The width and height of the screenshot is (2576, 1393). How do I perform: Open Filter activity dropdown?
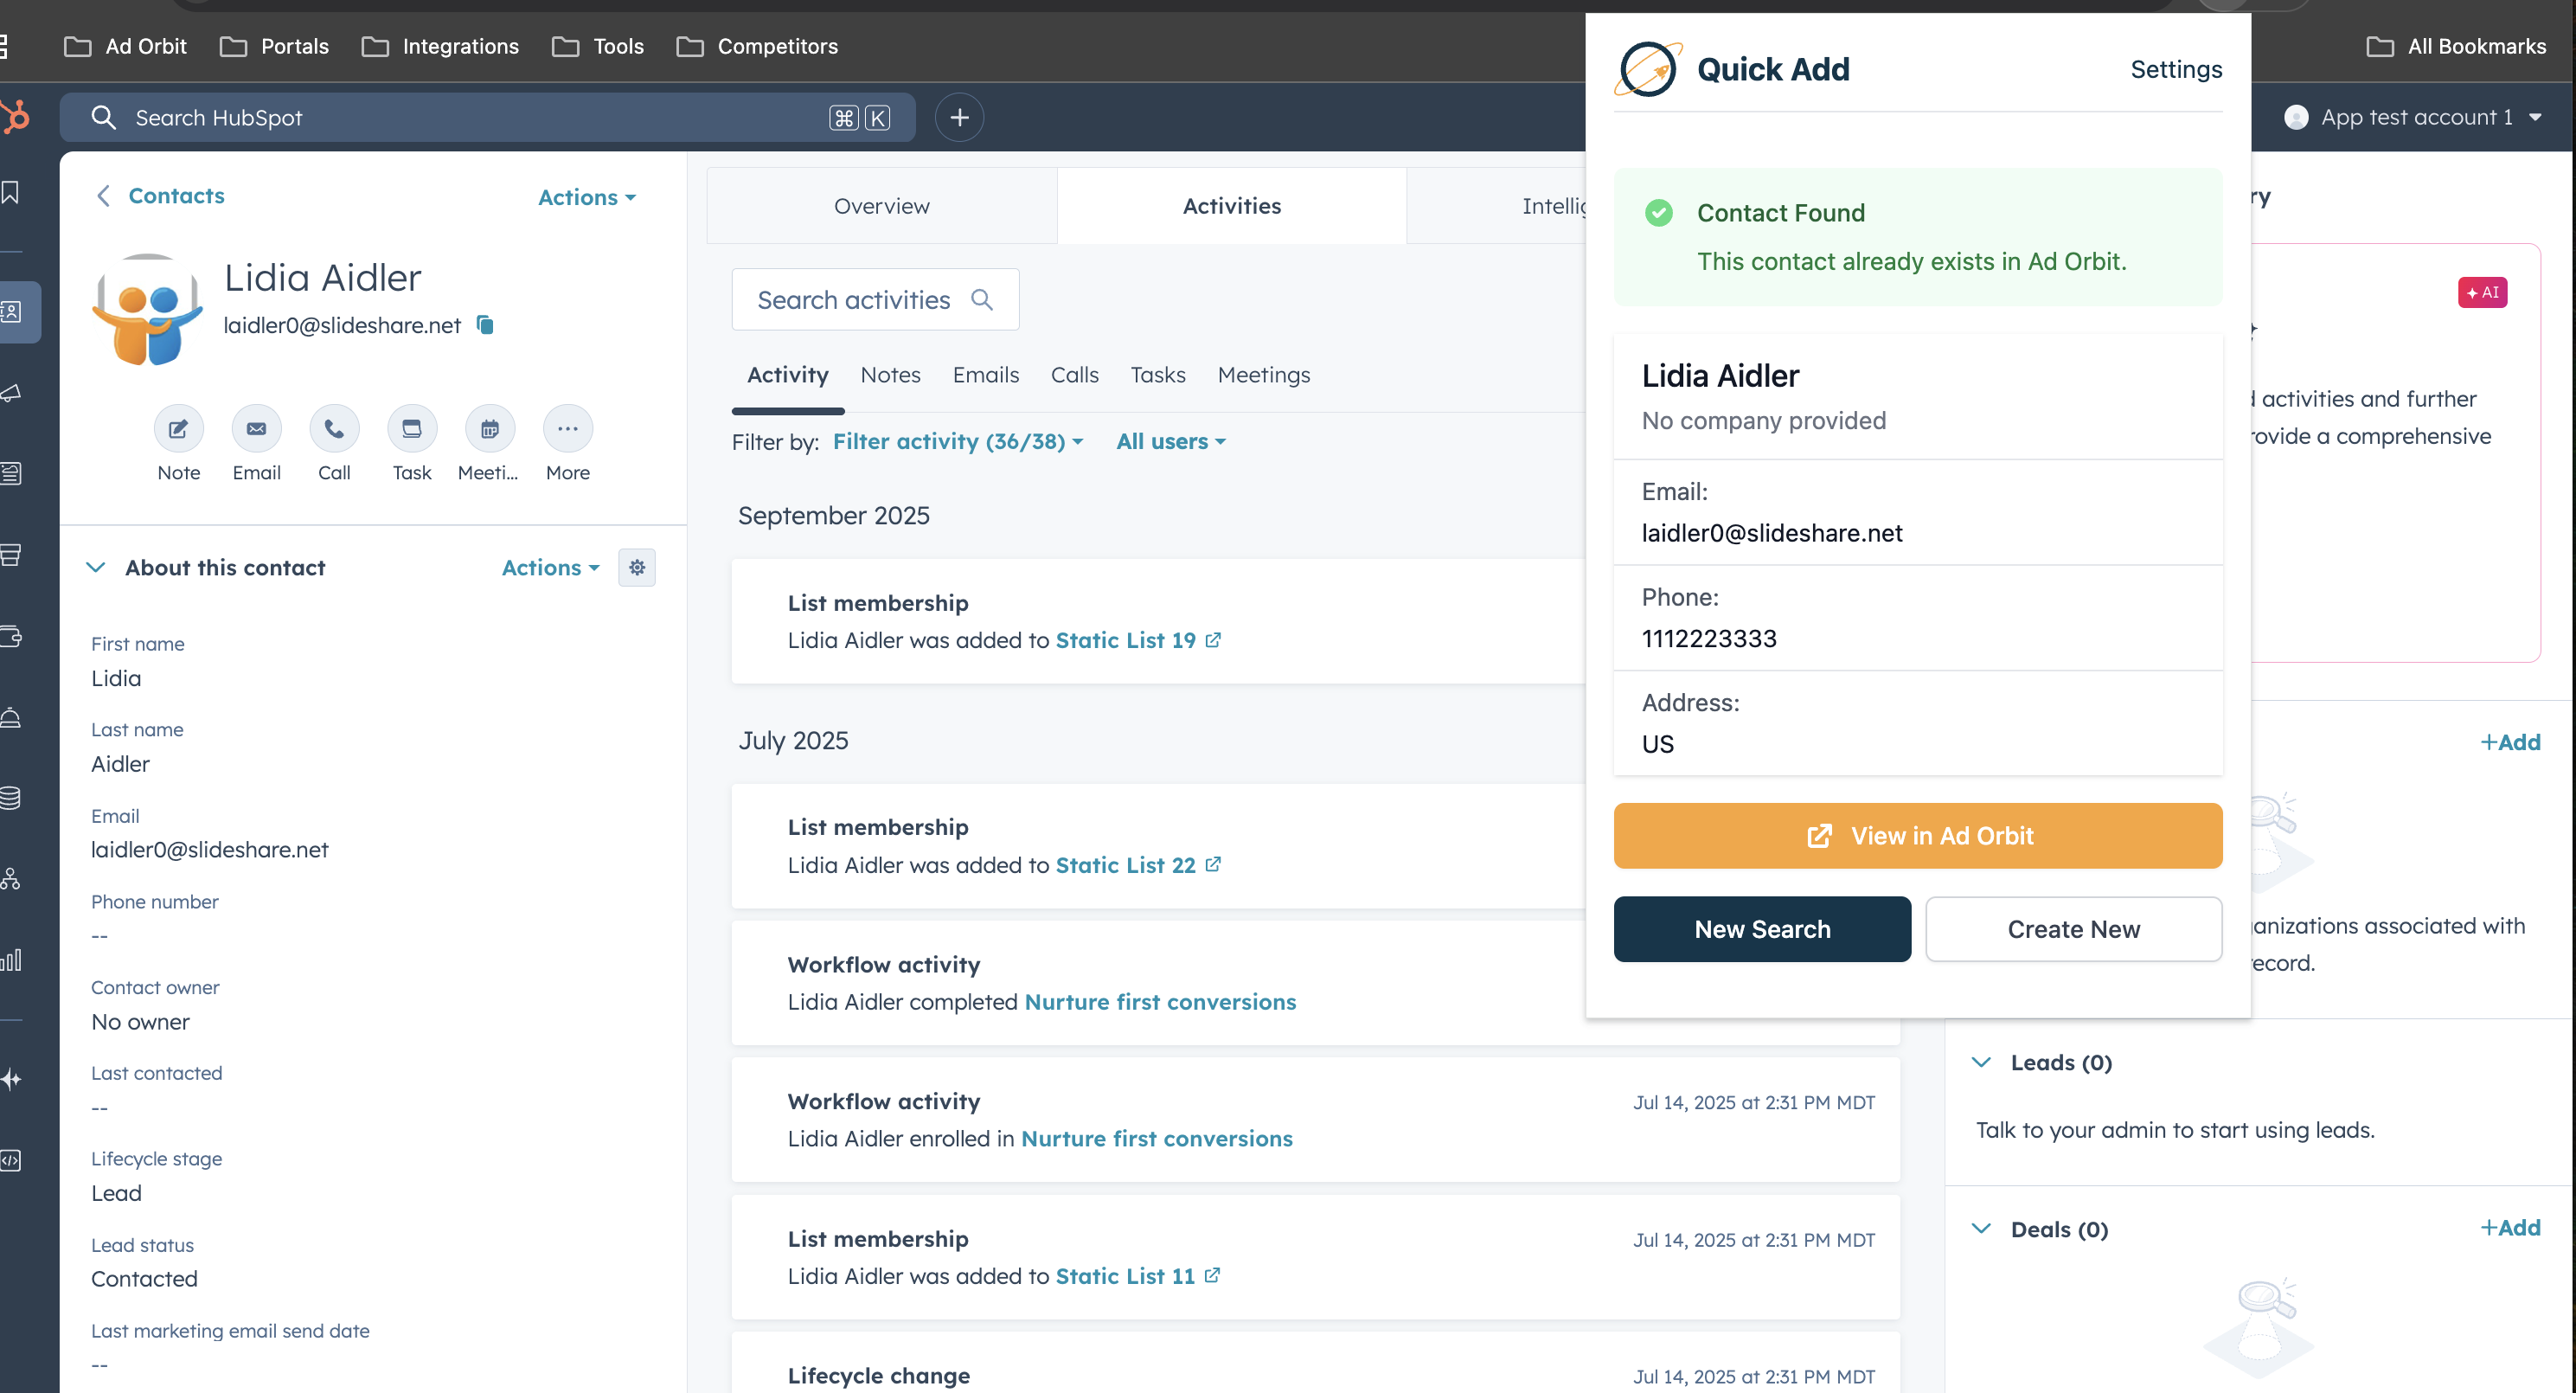pos(957,442)
